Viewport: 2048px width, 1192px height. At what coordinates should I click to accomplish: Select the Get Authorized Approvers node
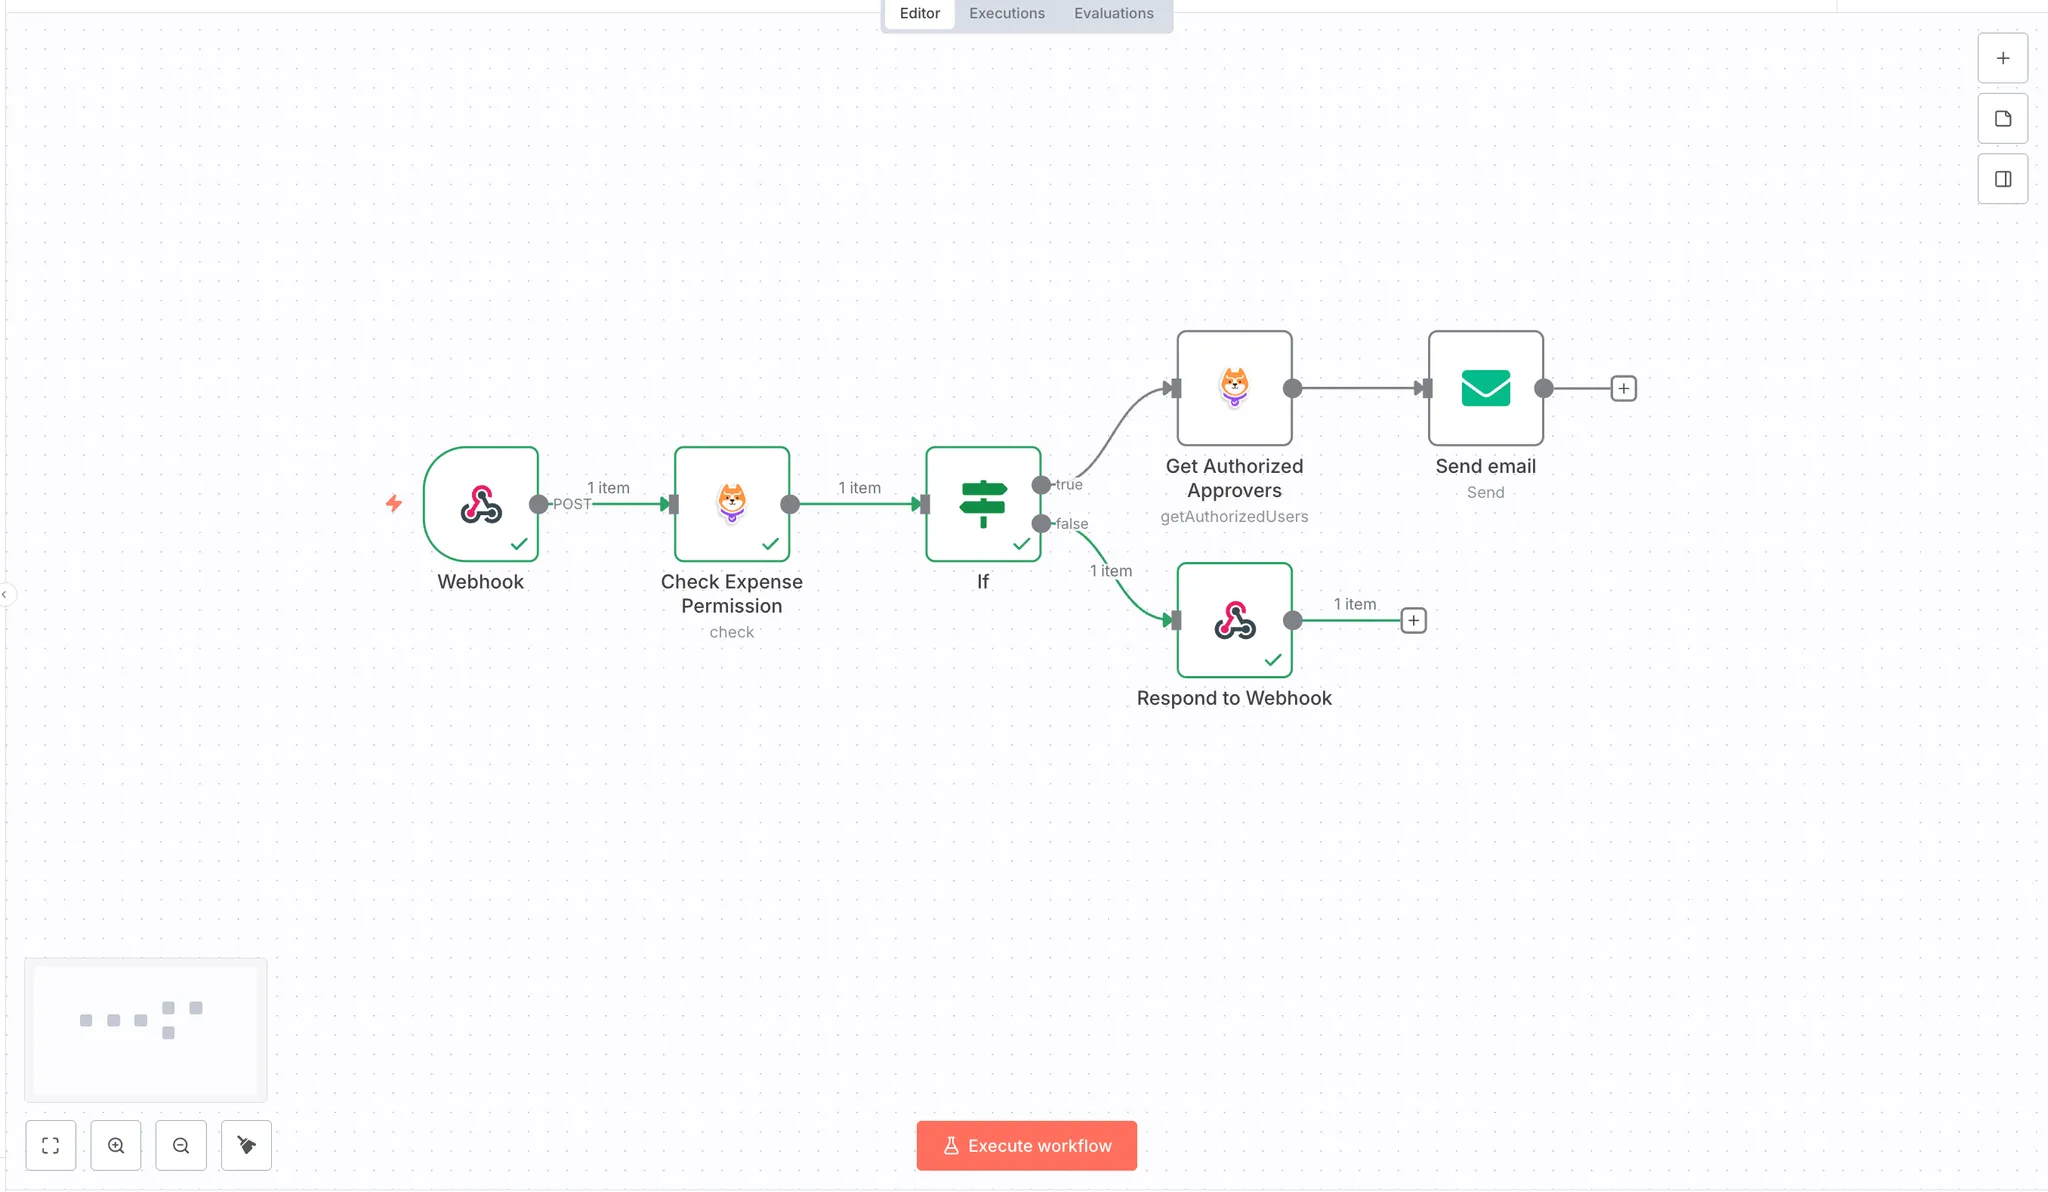pos(1234,388)
